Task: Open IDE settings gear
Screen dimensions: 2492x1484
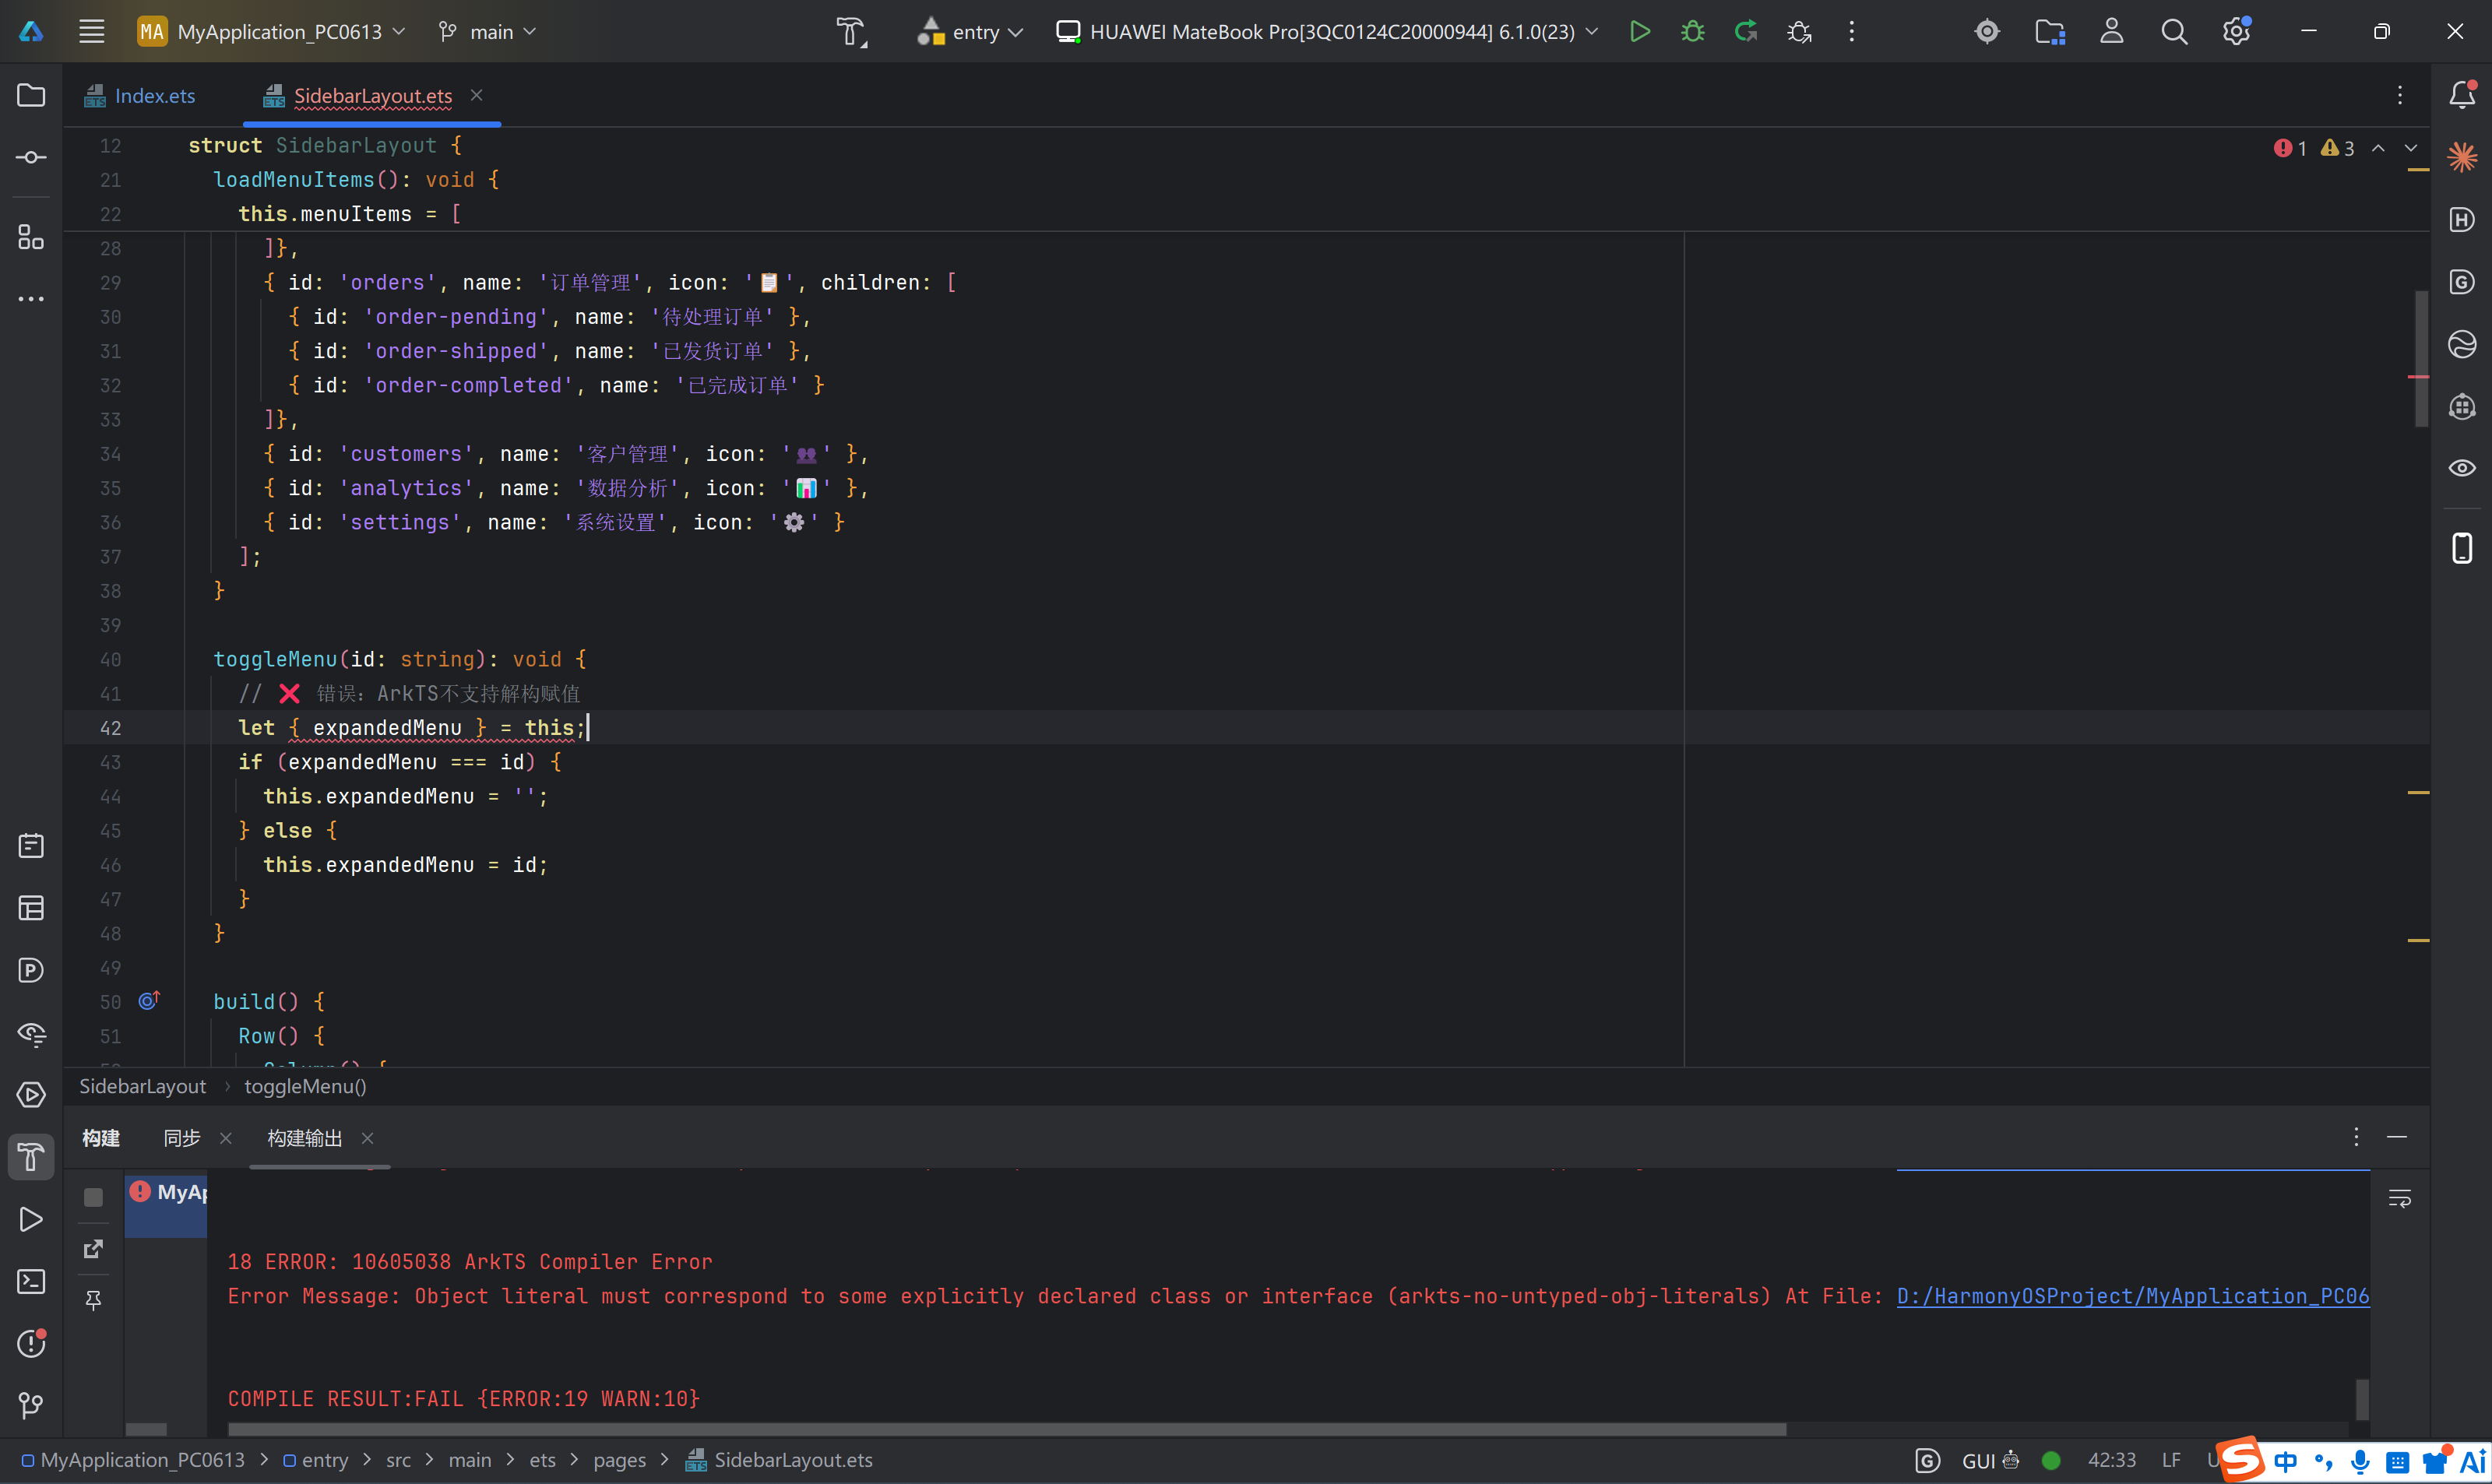Action: [2236, 31]
